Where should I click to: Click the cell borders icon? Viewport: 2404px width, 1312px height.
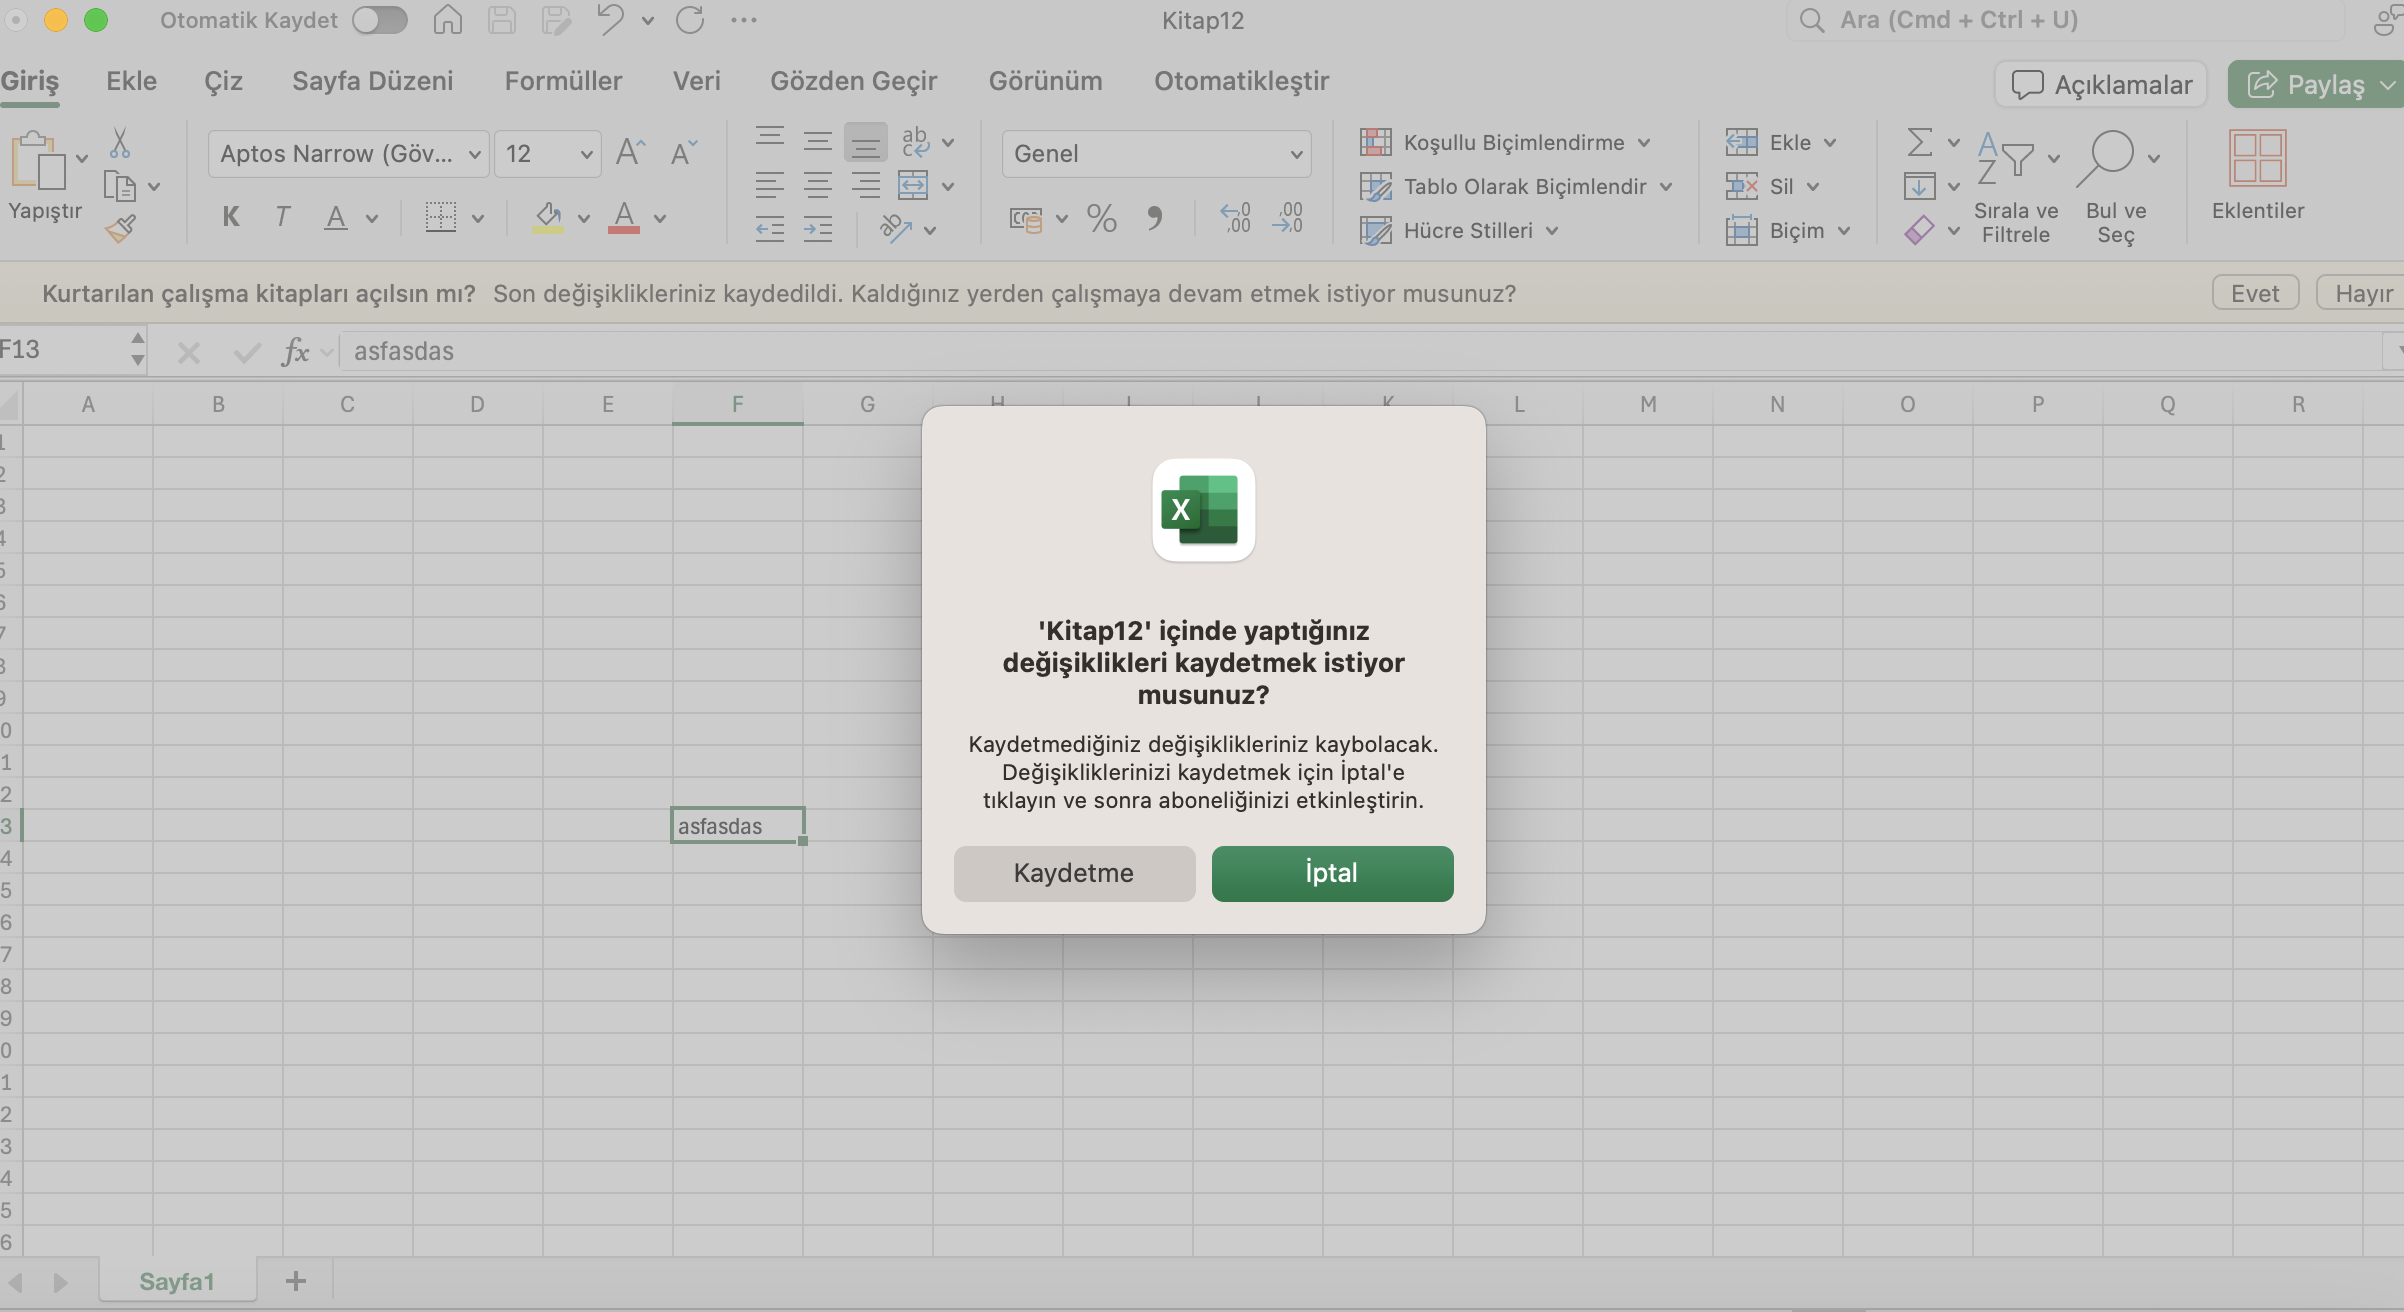440,217
